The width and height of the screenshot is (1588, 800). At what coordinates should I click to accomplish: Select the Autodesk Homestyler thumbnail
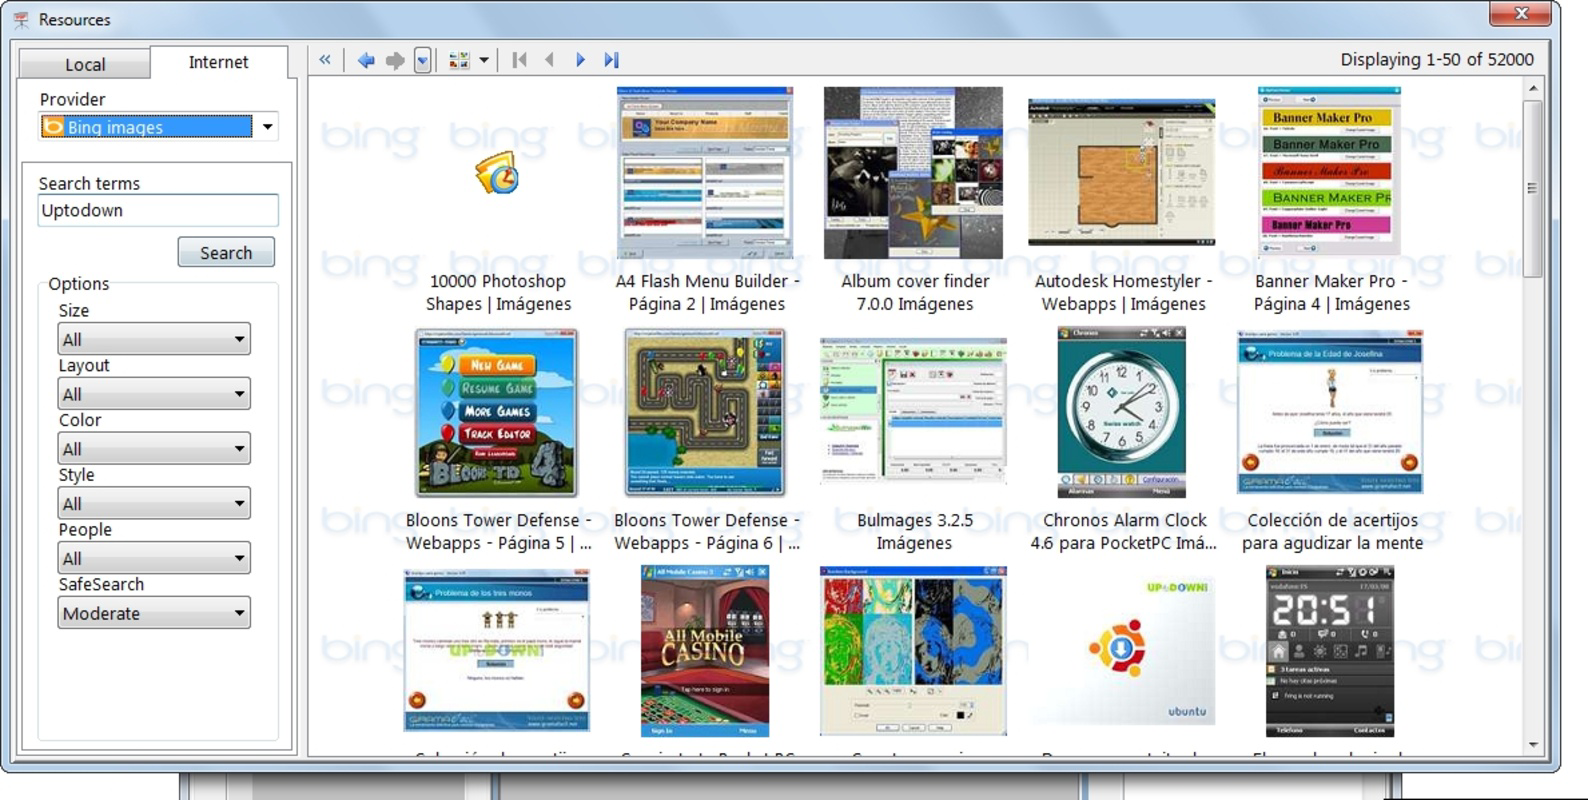pyautogui.click(x=1122, y=172)
